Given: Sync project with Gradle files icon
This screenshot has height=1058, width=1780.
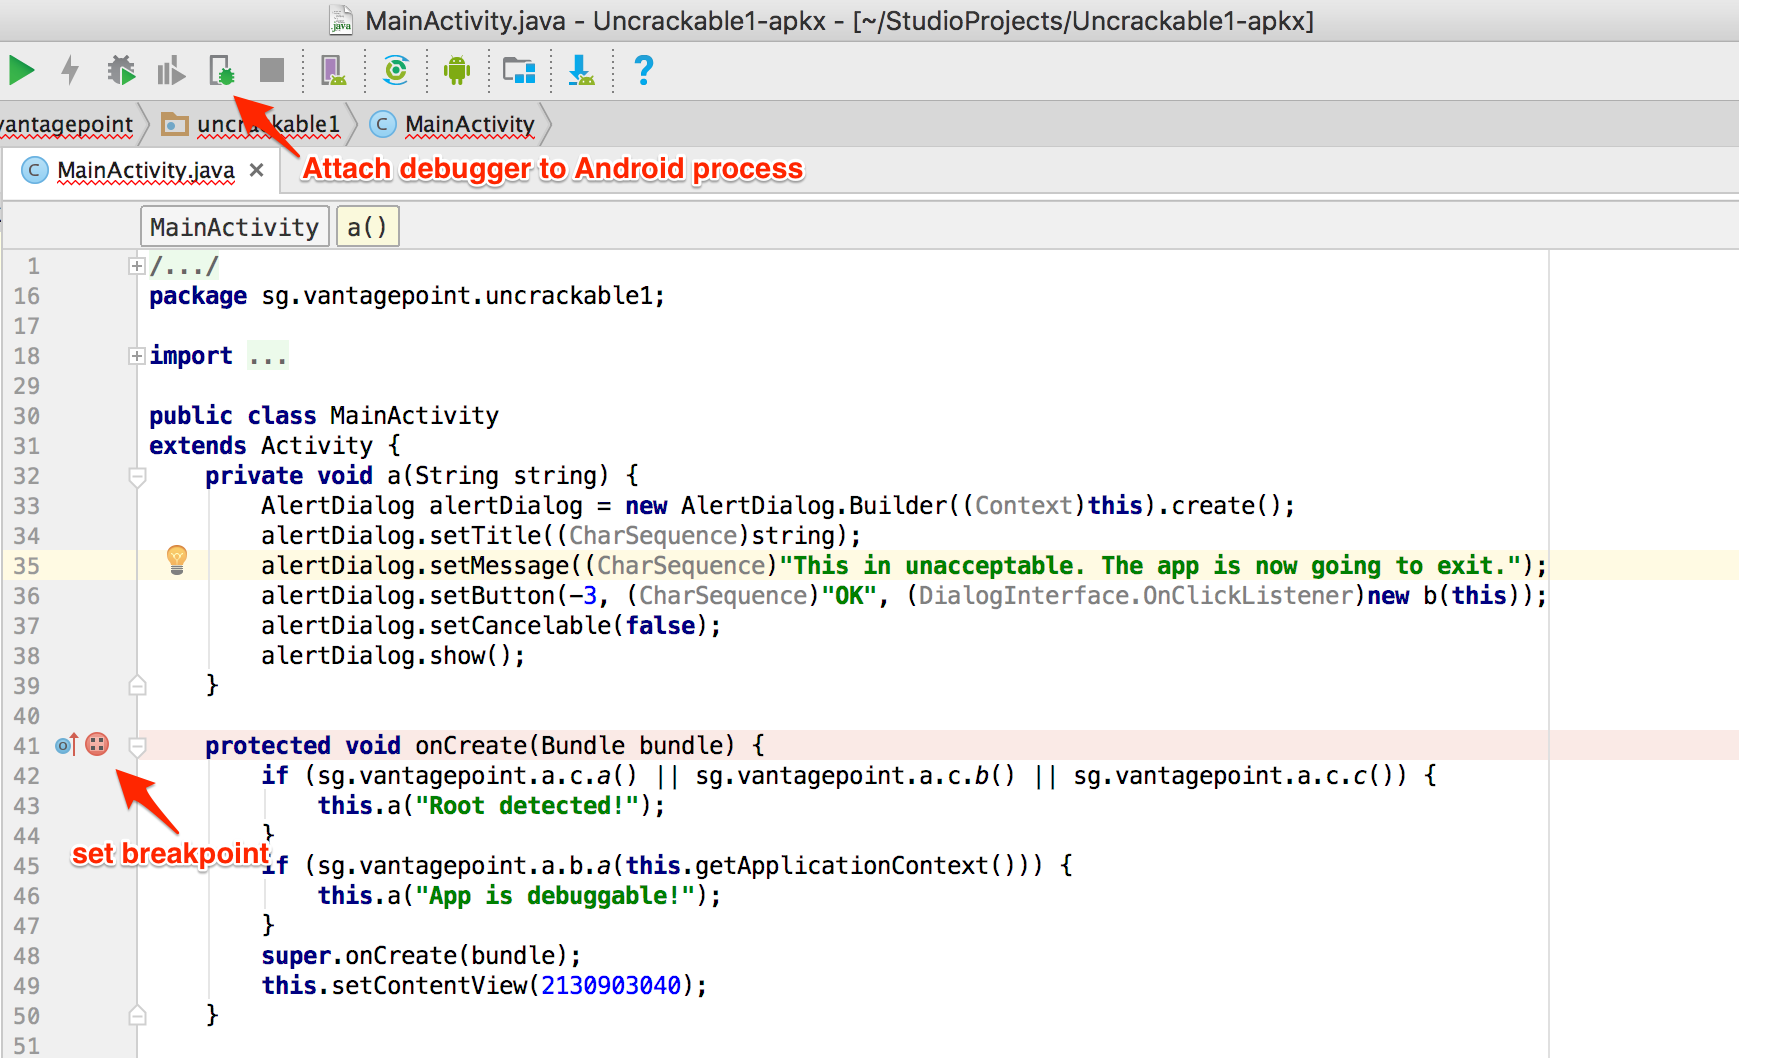Looking at the screenshot, I should click(x=396, y=71).
